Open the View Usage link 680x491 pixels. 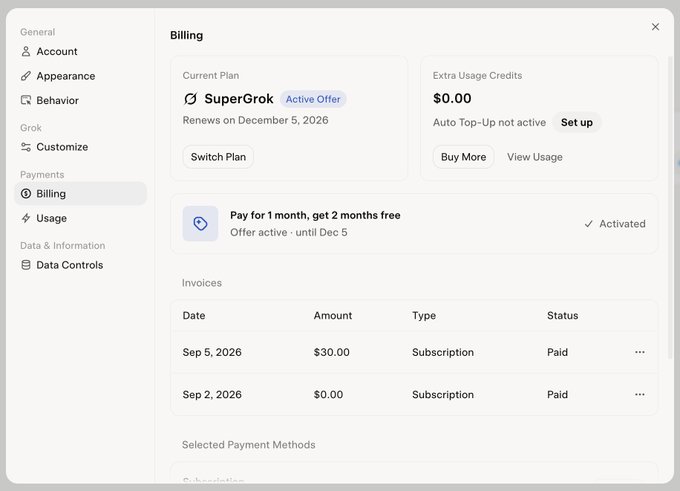[535, 157]
